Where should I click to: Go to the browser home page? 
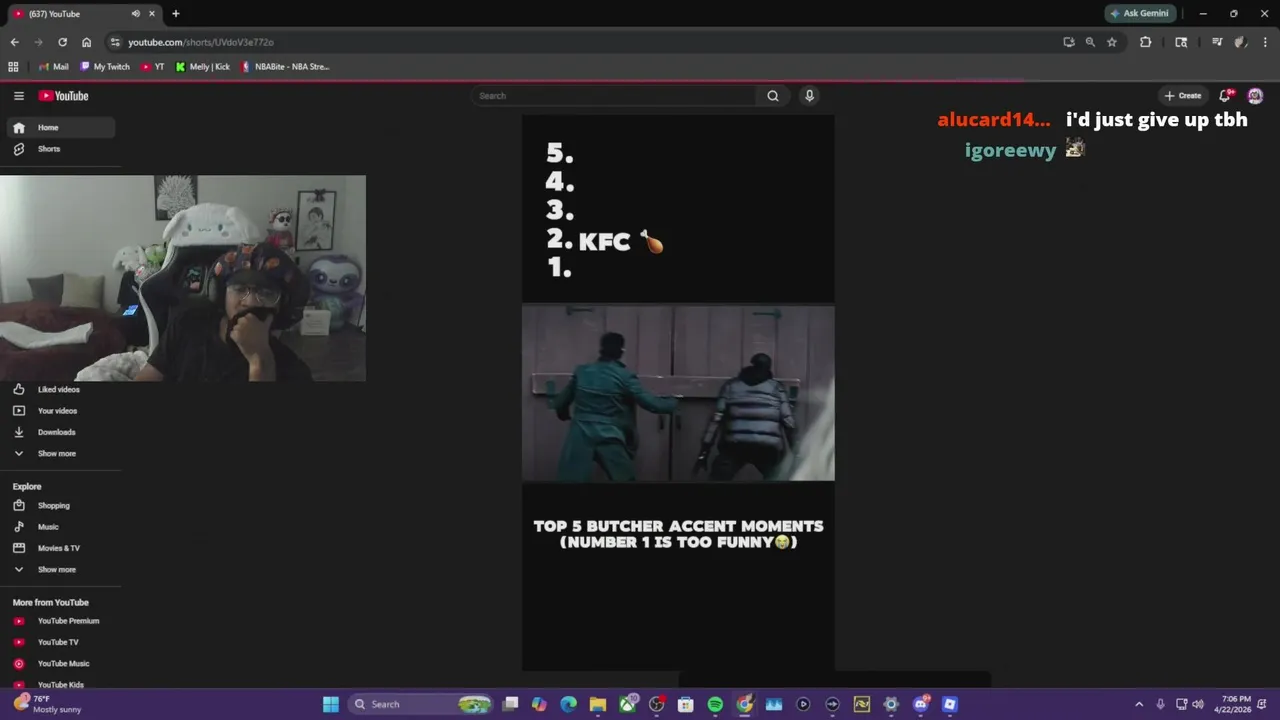pyautogui.click(x=87, y=42)
